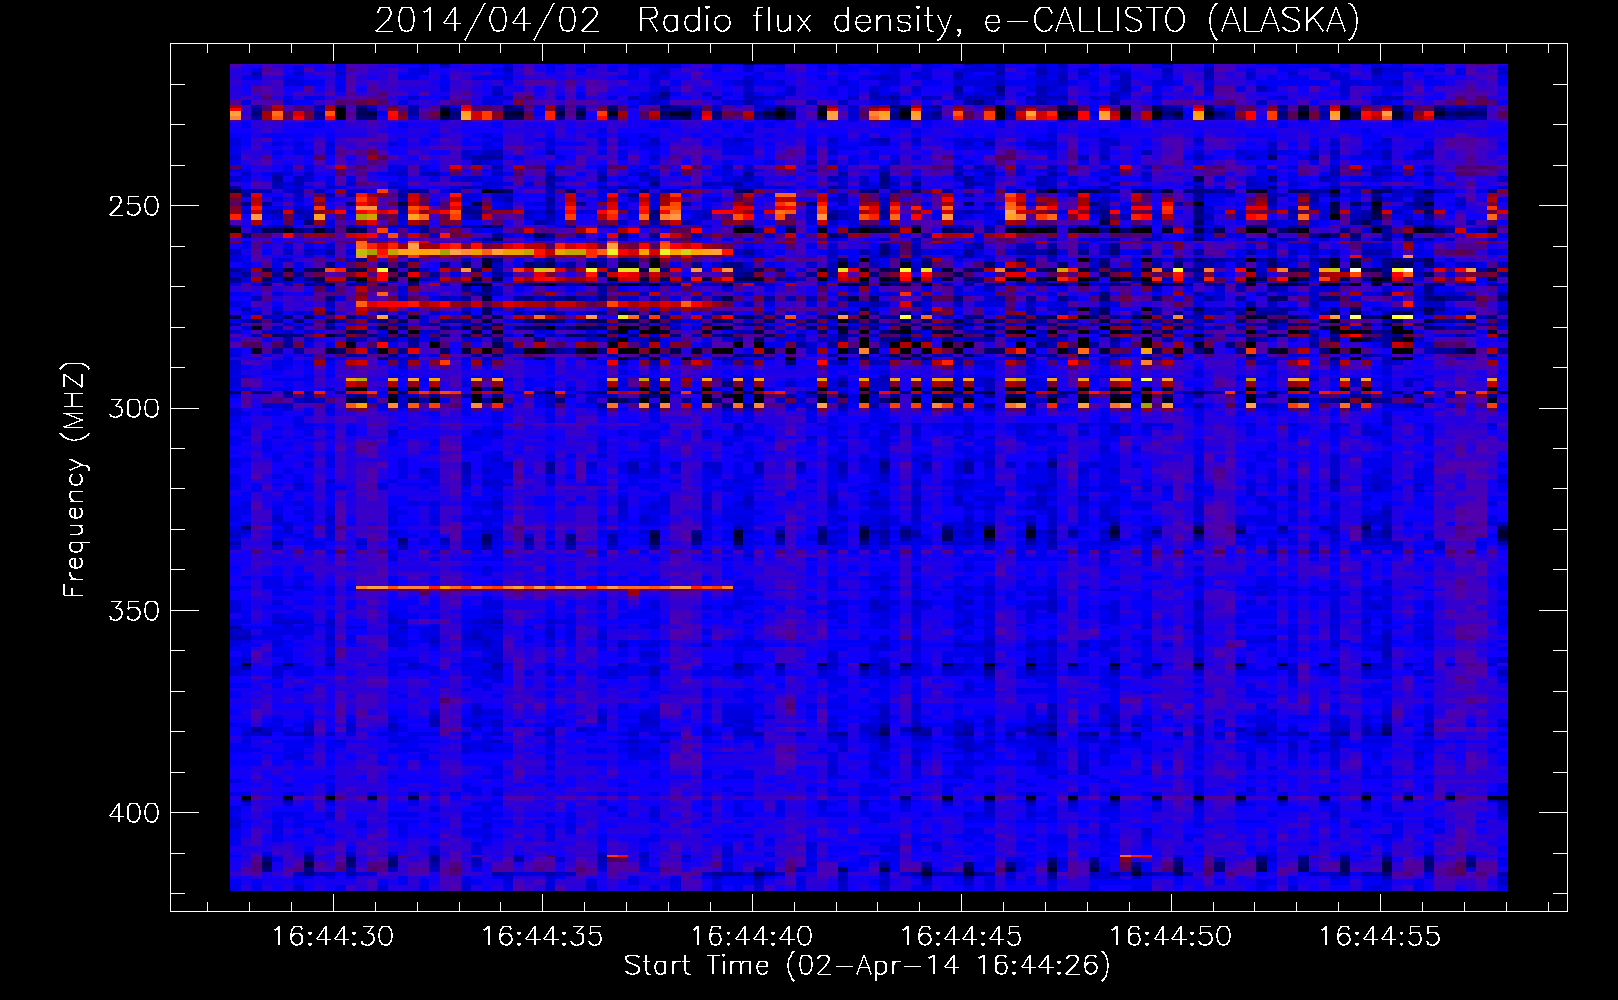Select the 'Frequency (MHZ)' y-axis label
The image size is (1618, 1000).
click(75, 480)
